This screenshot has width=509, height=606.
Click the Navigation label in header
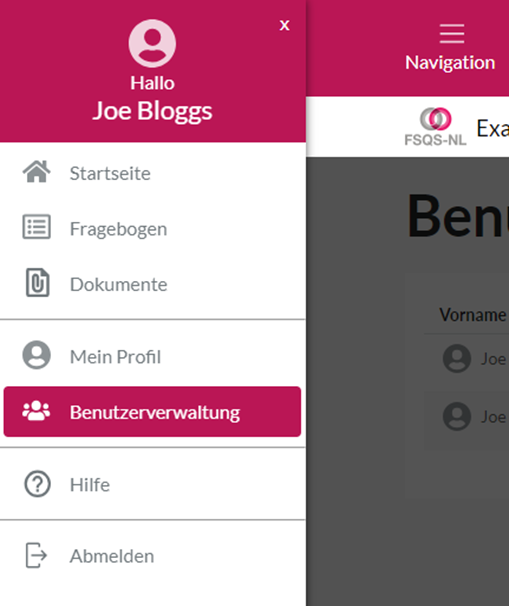tap(450, 63)
